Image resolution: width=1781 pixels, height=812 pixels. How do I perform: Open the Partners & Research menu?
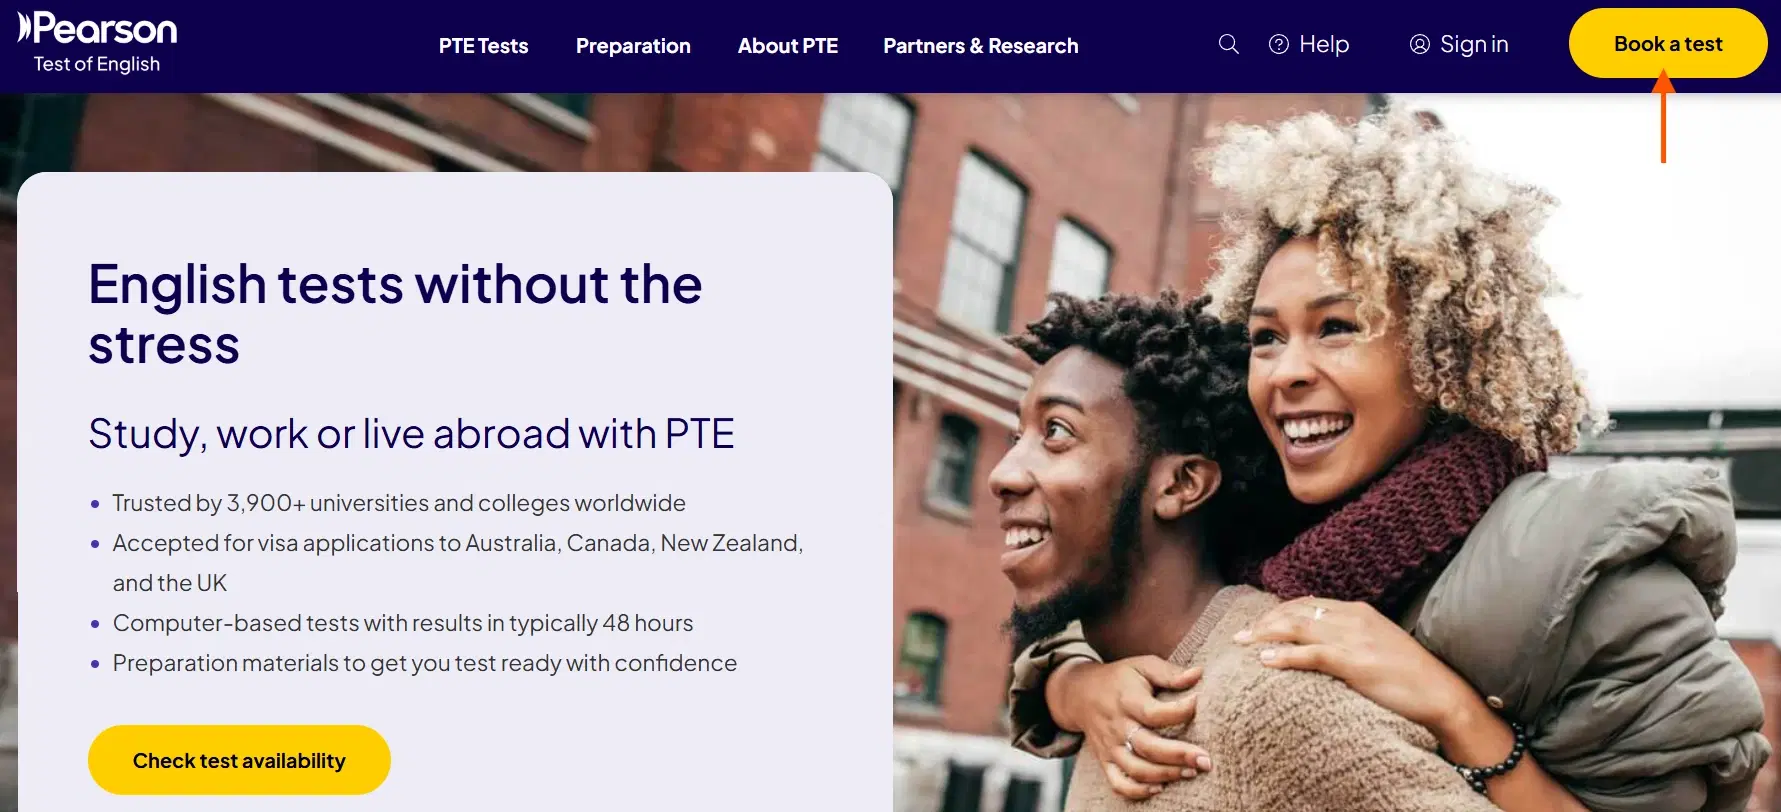pos(981,46)
